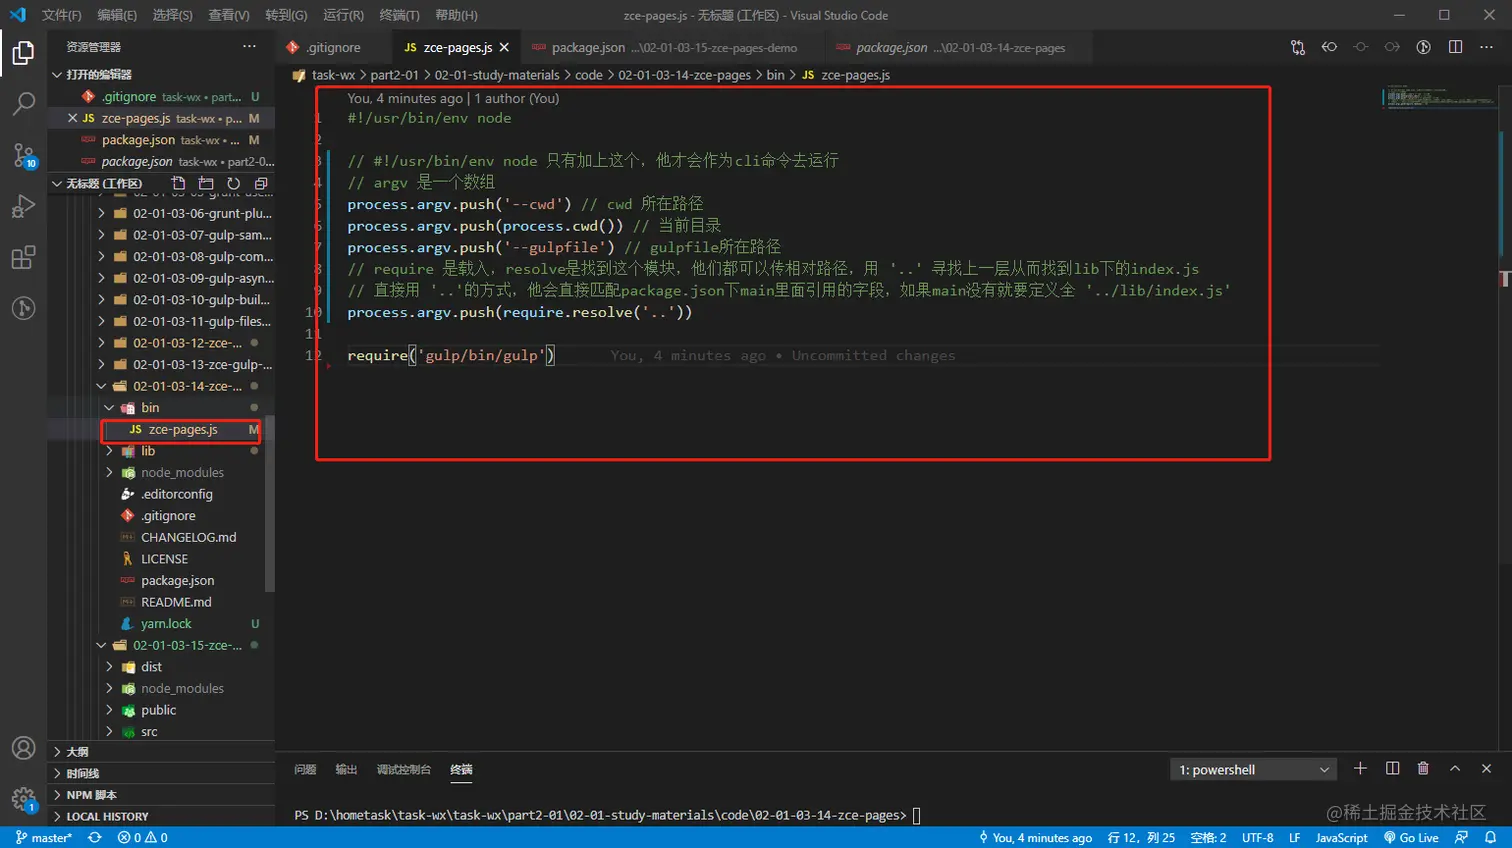The width and height of the screenshot is (1512, 848).
Task: Switch to the 问题 problems panel tab
Action: [305, 769]
